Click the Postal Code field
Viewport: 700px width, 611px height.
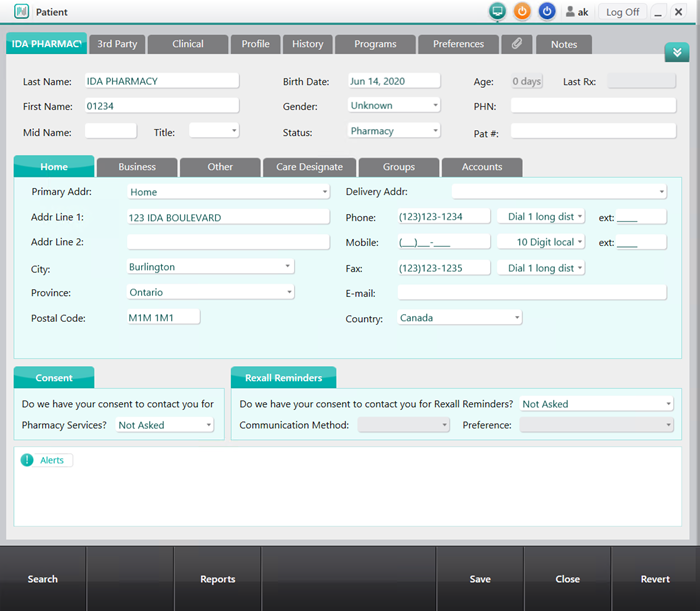[x=163, y=317]
